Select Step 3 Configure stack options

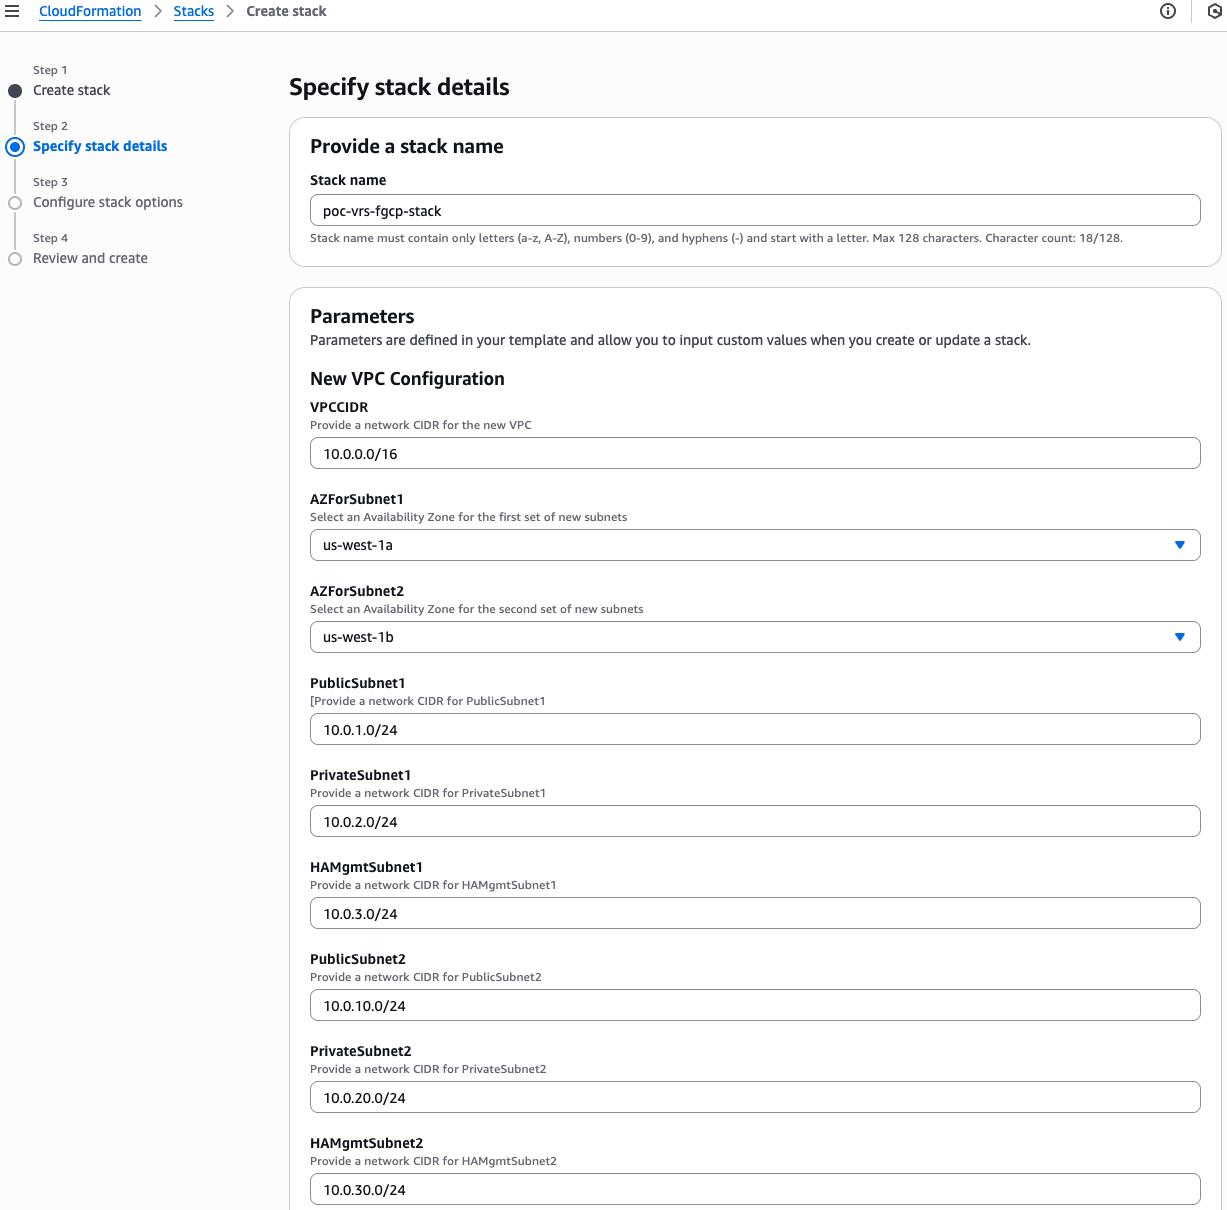(108, 202)
